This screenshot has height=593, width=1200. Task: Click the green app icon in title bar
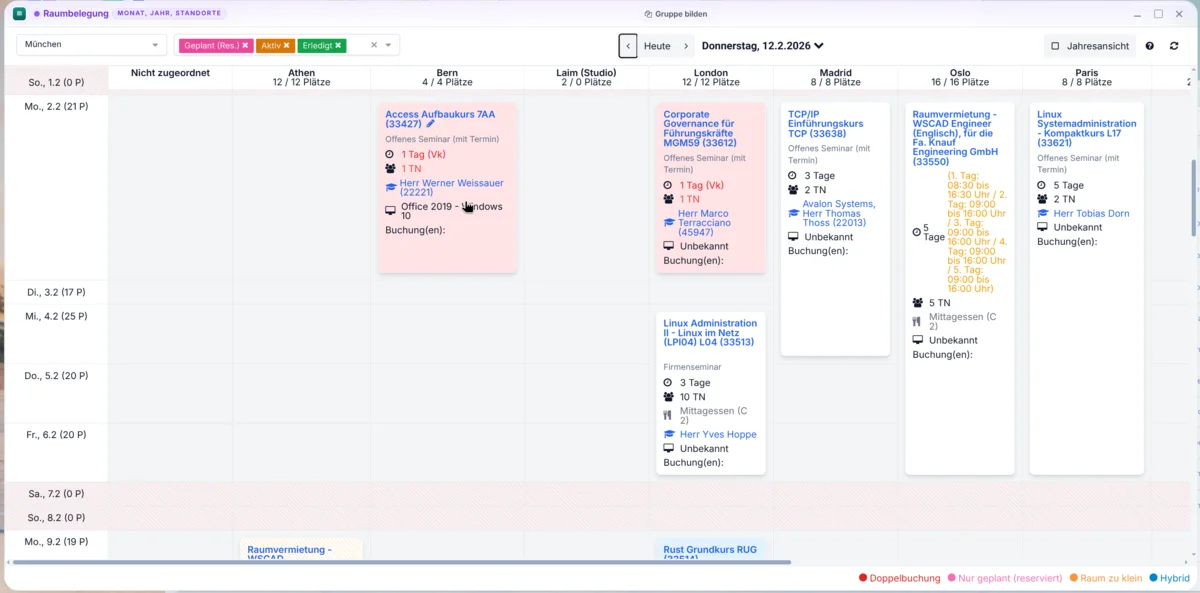pyautogui.click(x=19, y=14)
